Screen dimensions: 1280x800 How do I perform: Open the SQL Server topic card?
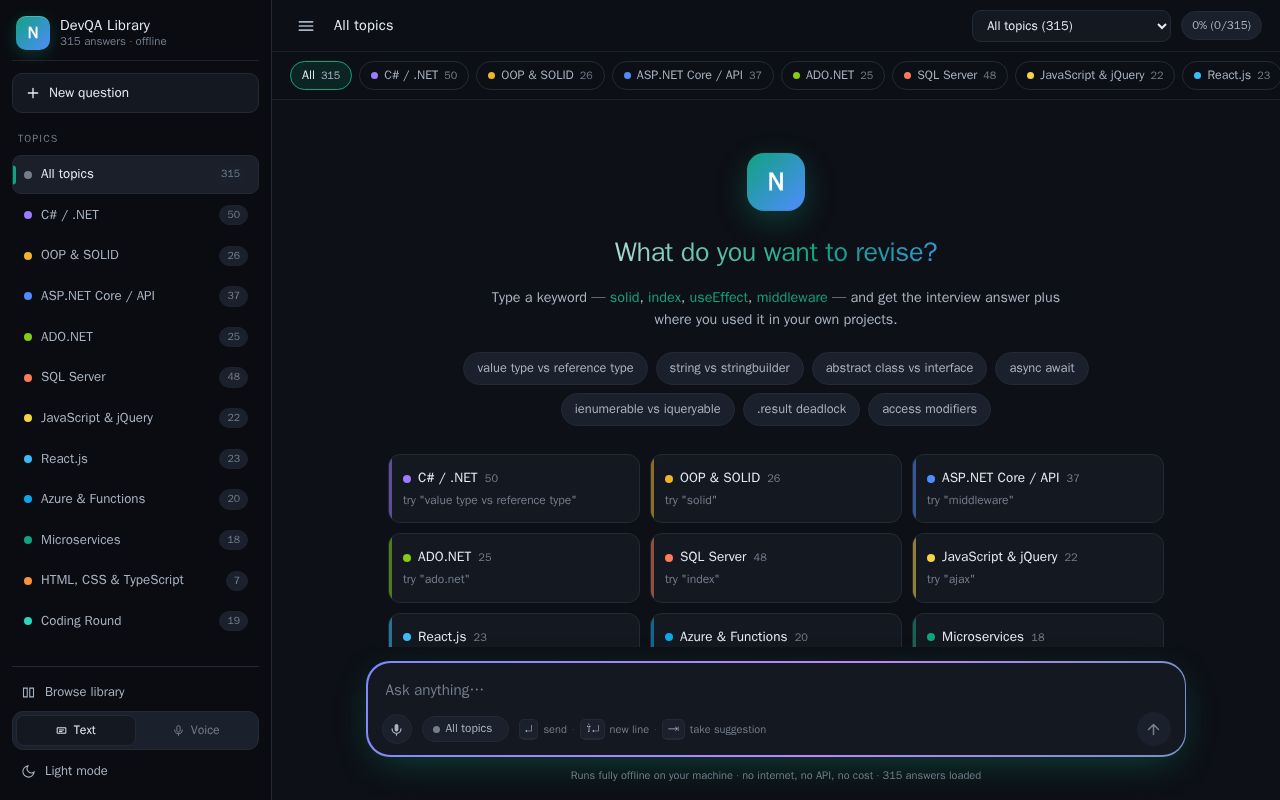pyautogui.click(x=776, y=568)
